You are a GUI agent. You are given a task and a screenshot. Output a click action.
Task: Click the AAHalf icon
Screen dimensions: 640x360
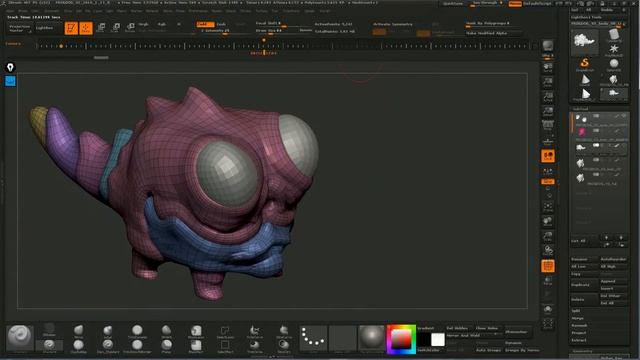[x=548, y=111]
